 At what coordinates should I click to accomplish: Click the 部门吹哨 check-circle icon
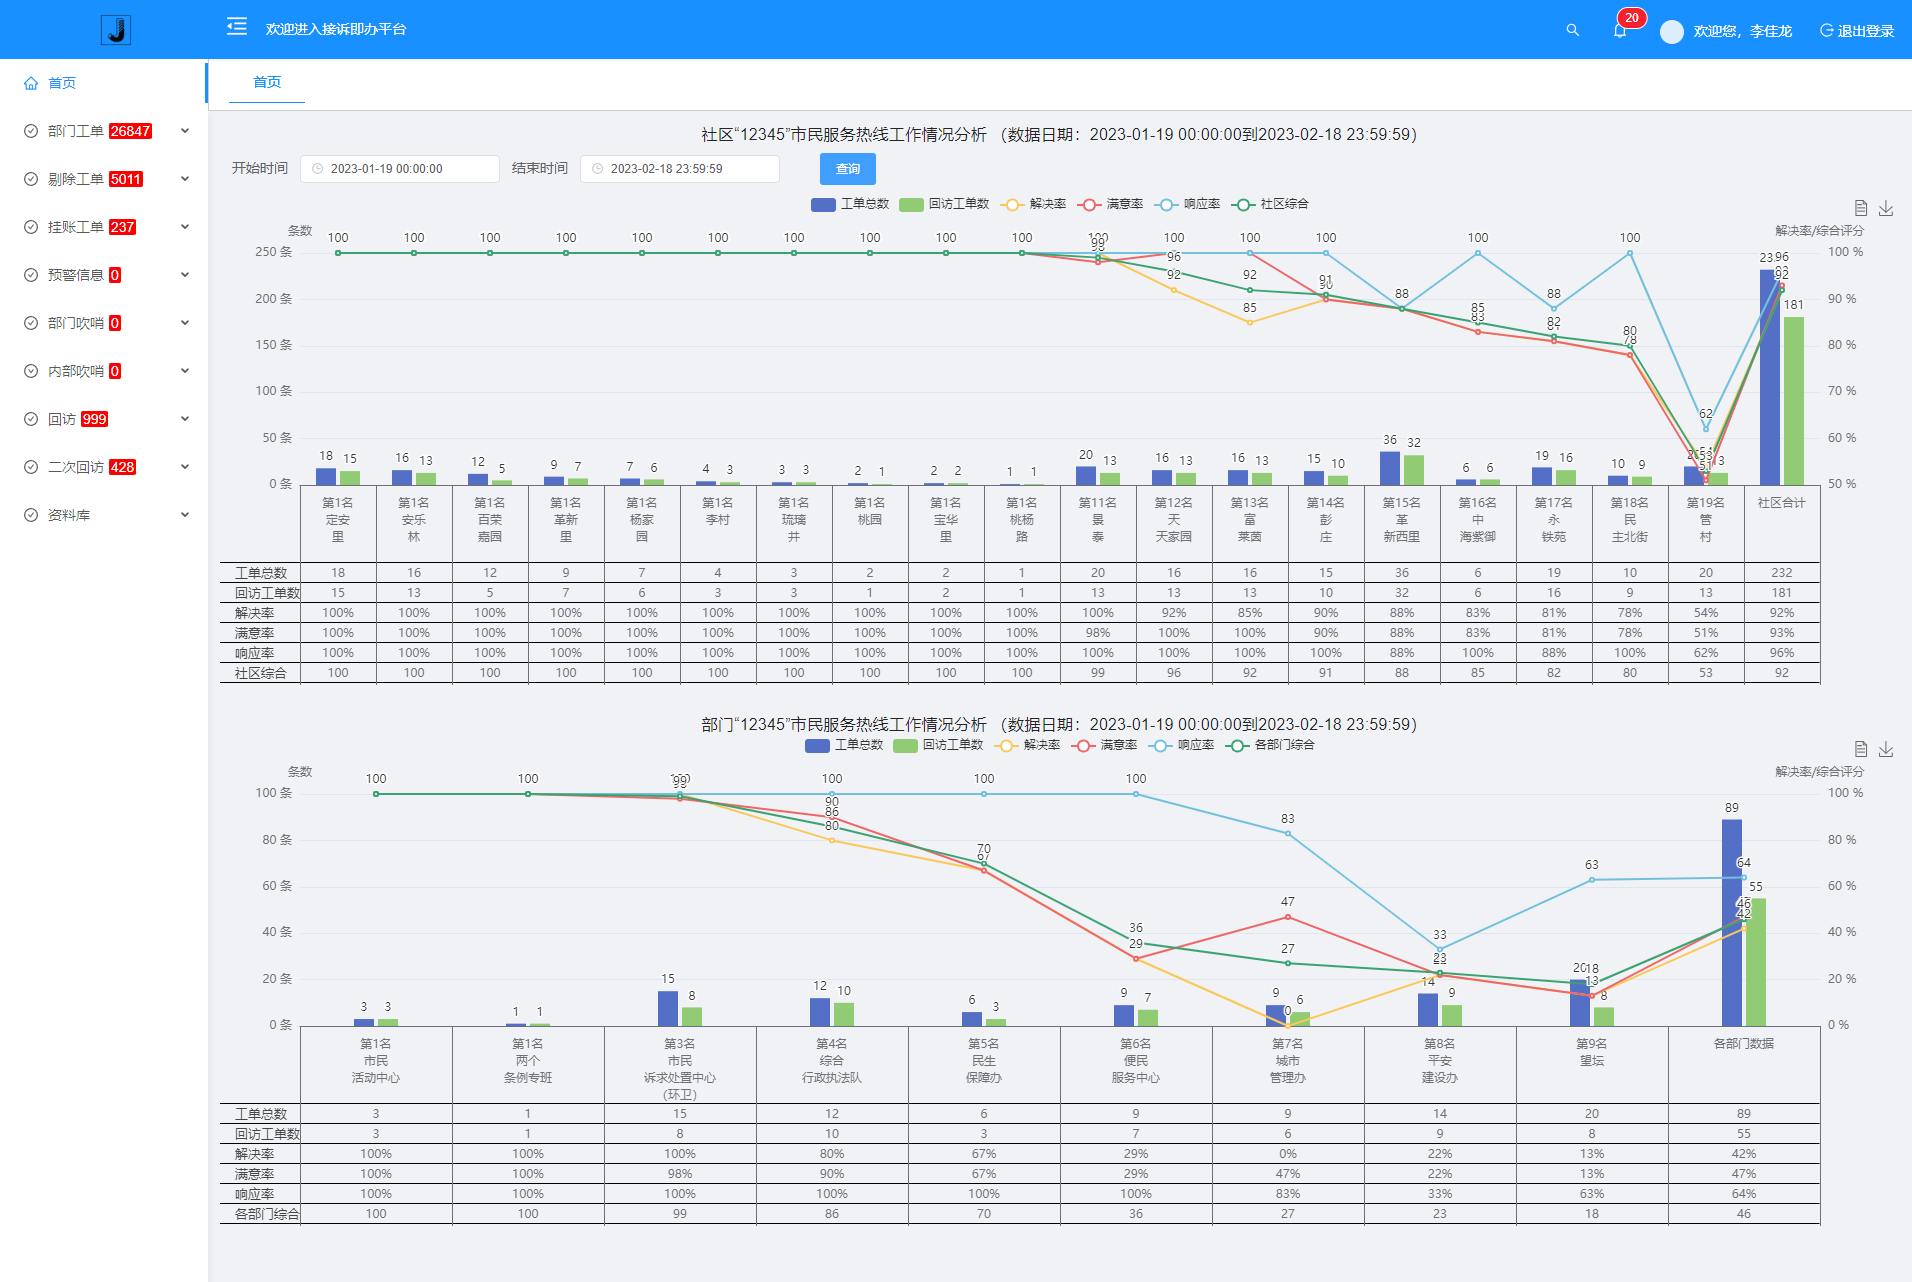tap(31, 323)
